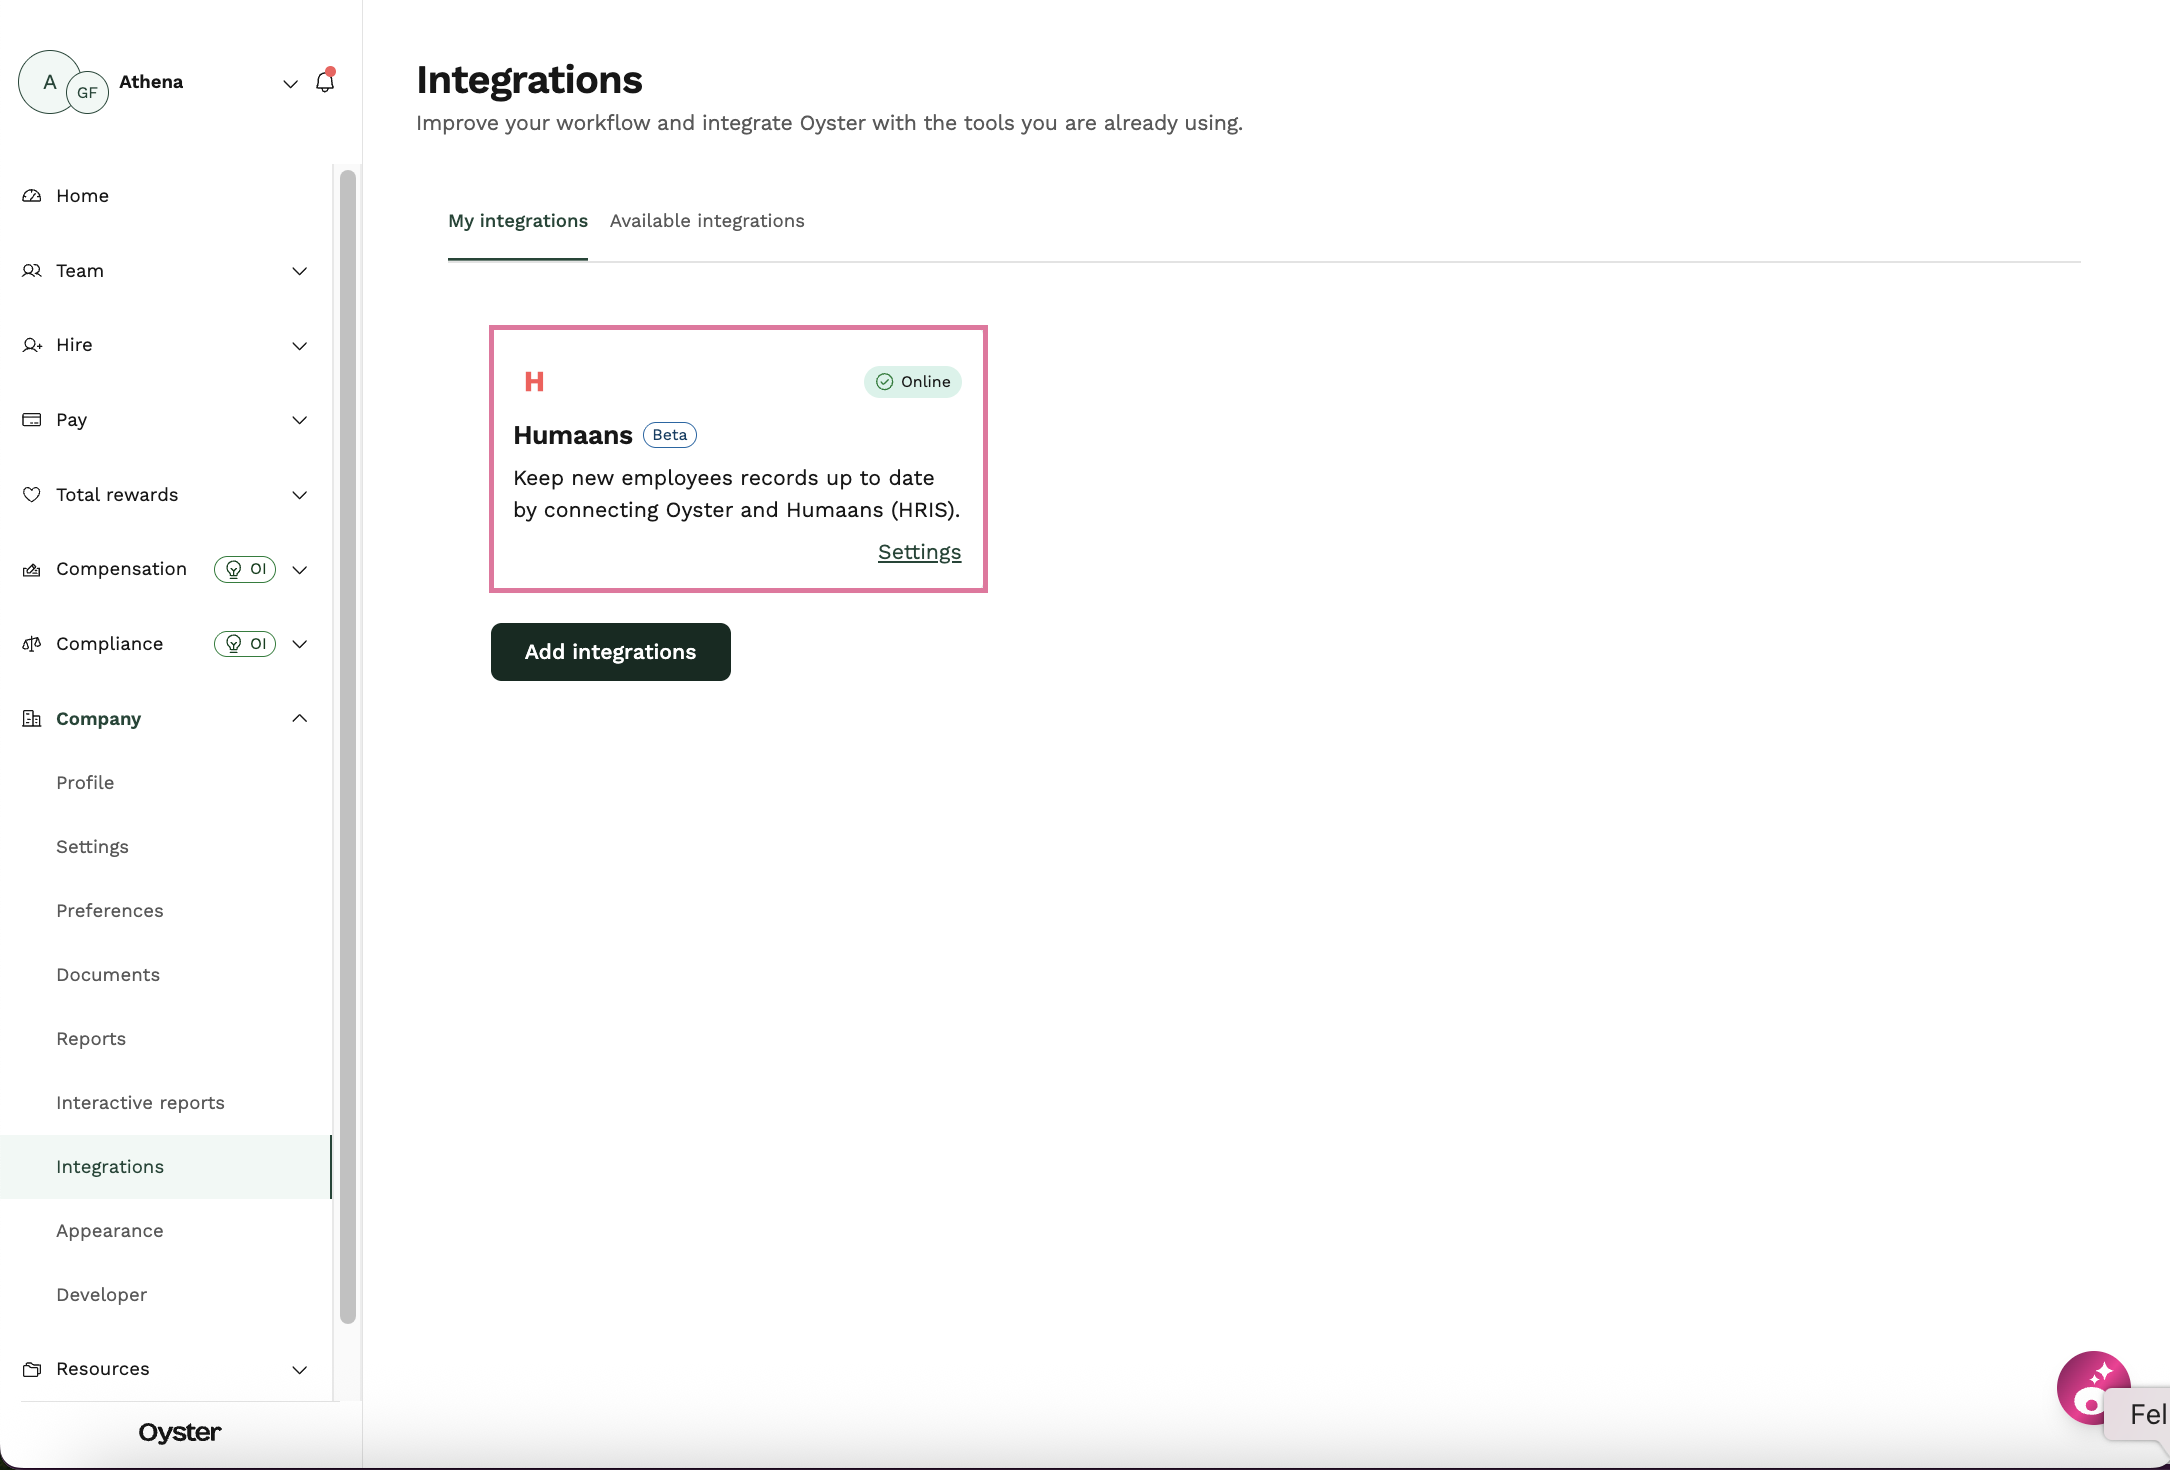Expand the Team menu chevron

(299, 272)
